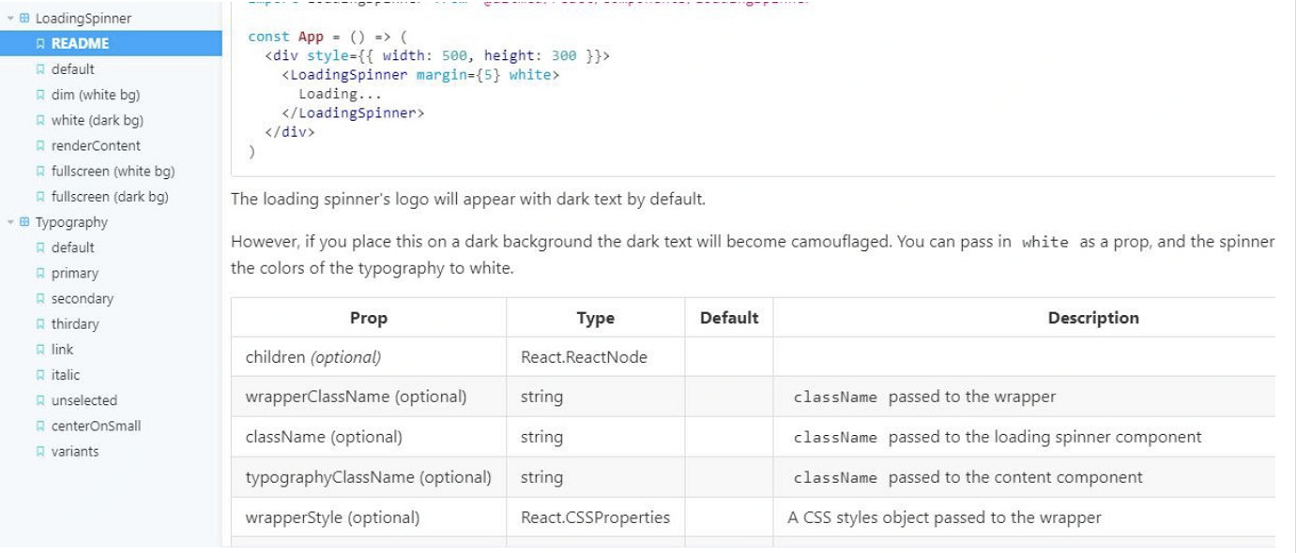
Task: Click bookmark icon beside secondary
Action: pyautogui.click(x=40, y=298)
